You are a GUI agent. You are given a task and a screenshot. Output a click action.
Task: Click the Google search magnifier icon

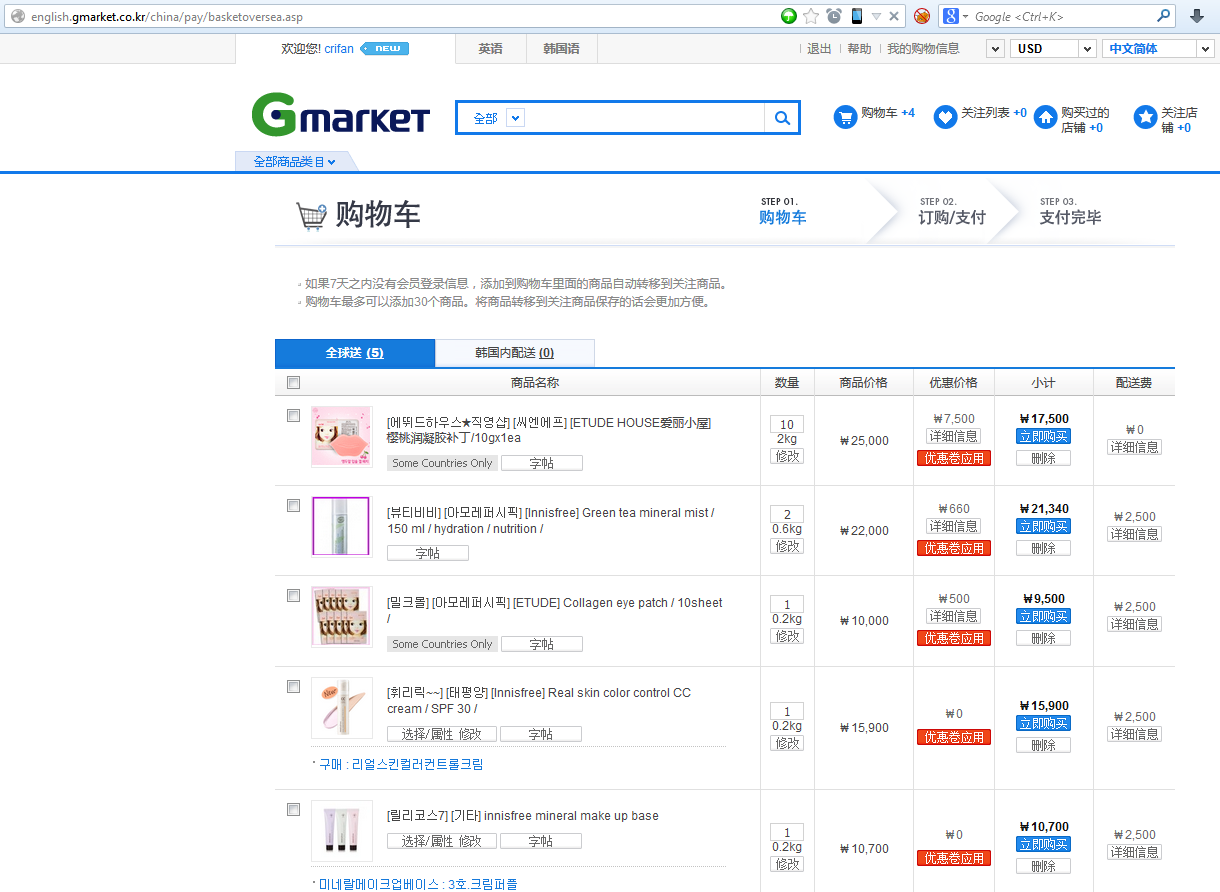tap(1164, 16)
